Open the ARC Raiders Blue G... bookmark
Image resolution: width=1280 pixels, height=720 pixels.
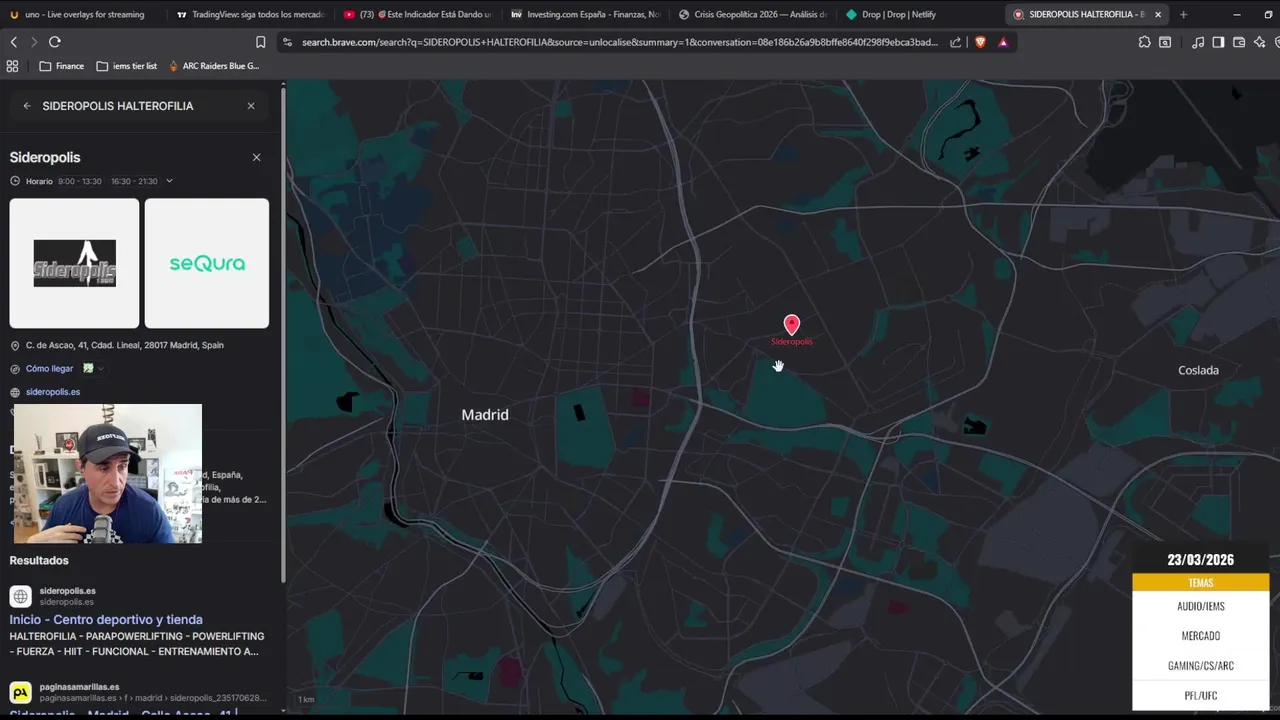(214, 66)
